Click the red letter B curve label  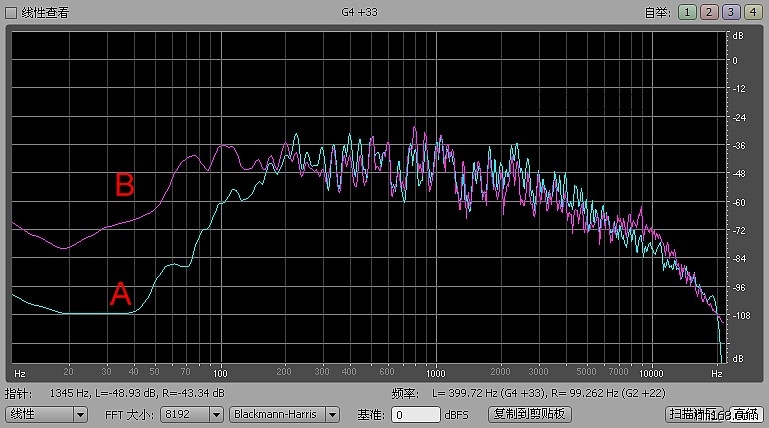tap(124, 185)
